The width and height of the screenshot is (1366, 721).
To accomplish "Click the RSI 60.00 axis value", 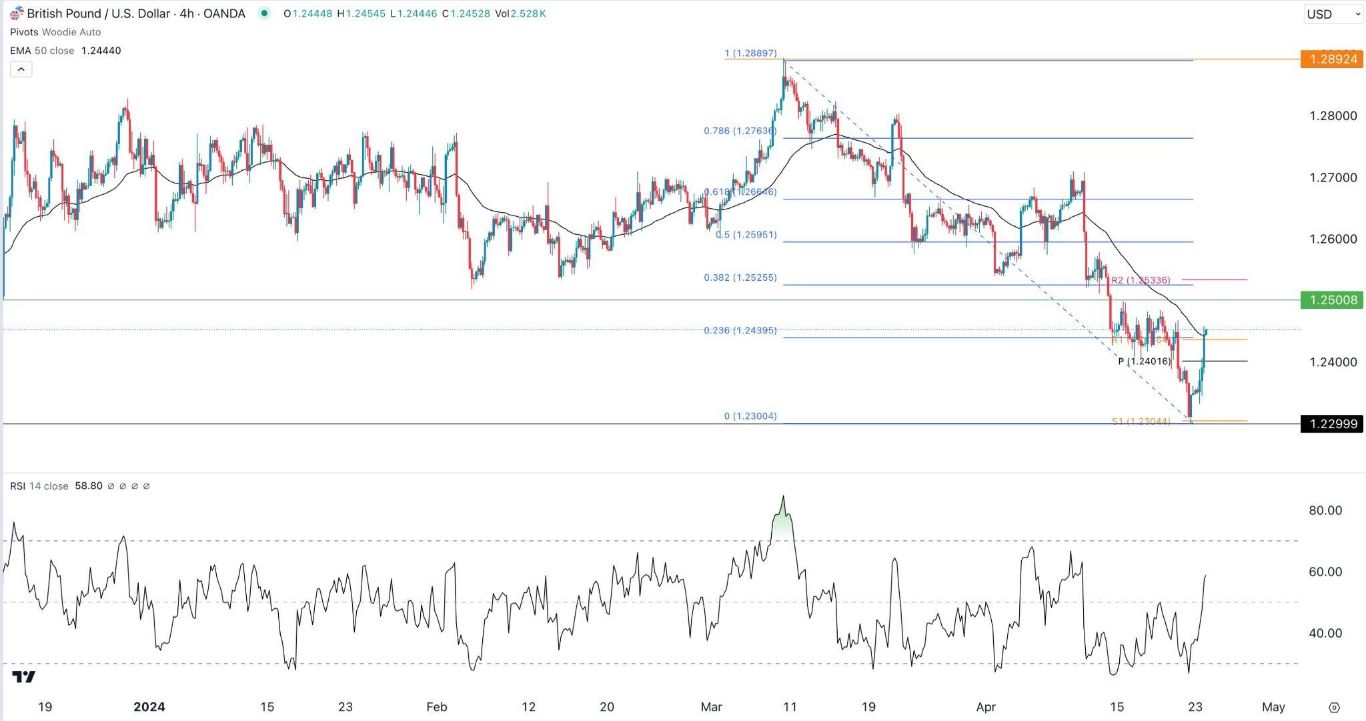I will pos(1326,572).
